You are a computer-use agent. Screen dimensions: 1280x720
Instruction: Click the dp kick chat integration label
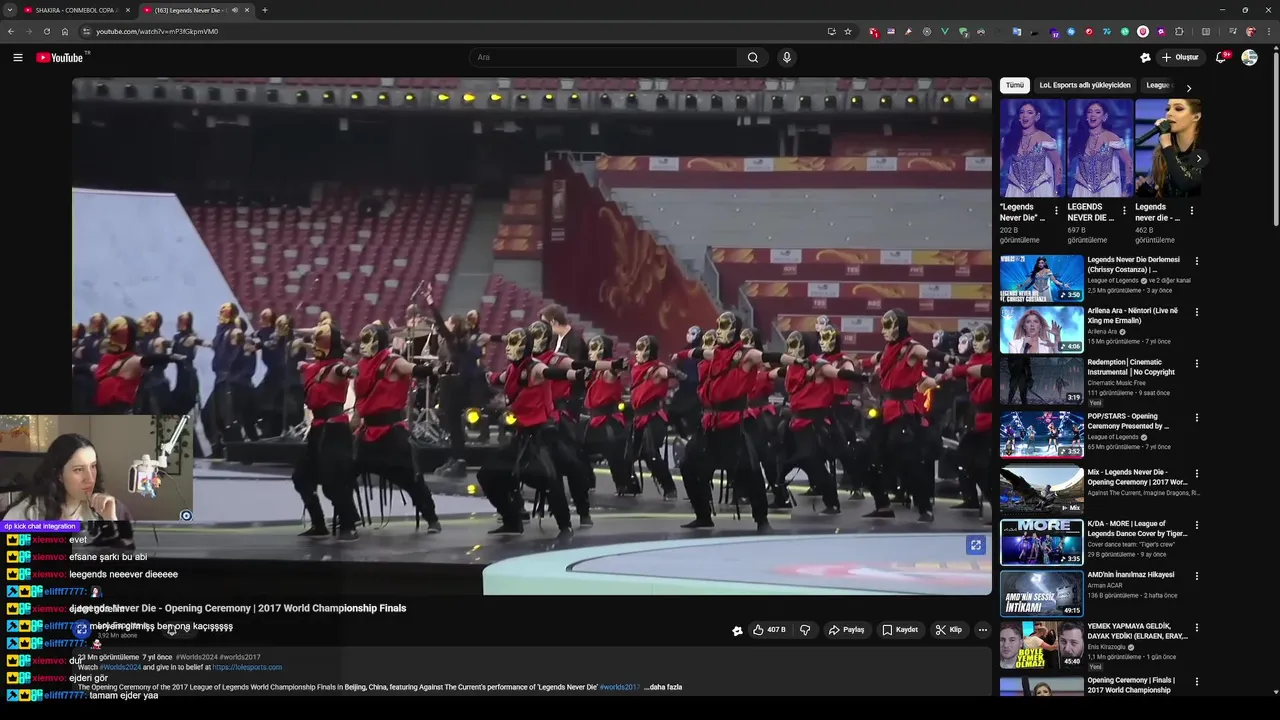pos(40,526)
